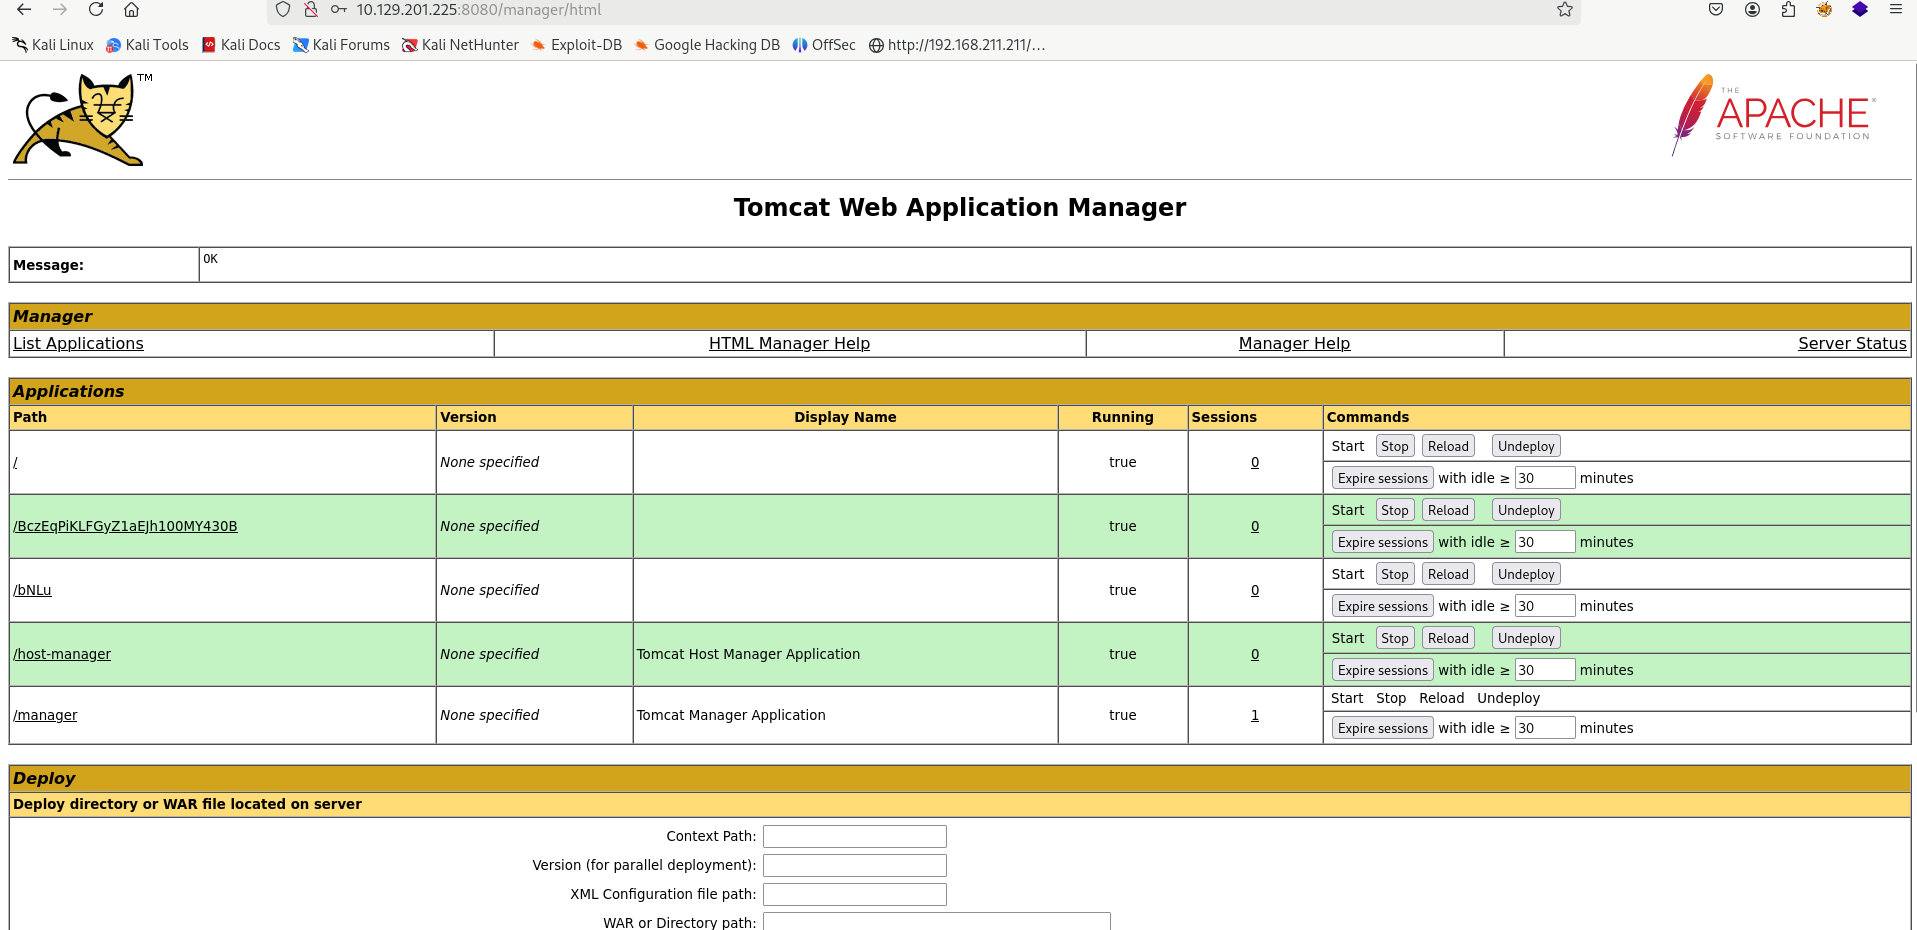Click idle minutes field in /bNLu row
This screenshot has width=1917, height=930.
coord(1545,606)
